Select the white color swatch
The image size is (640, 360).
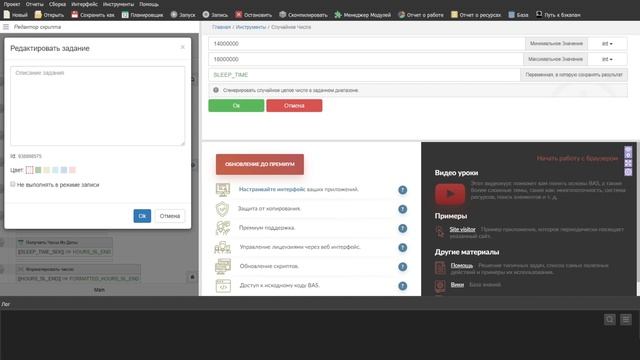click(x=29, y=170)
